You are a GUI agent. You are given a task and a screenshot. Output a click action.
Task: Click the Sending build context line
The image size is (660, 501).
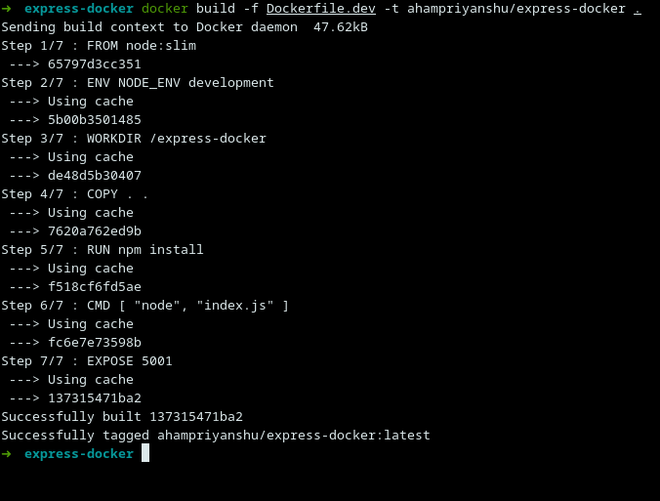[x=184, y=27]
